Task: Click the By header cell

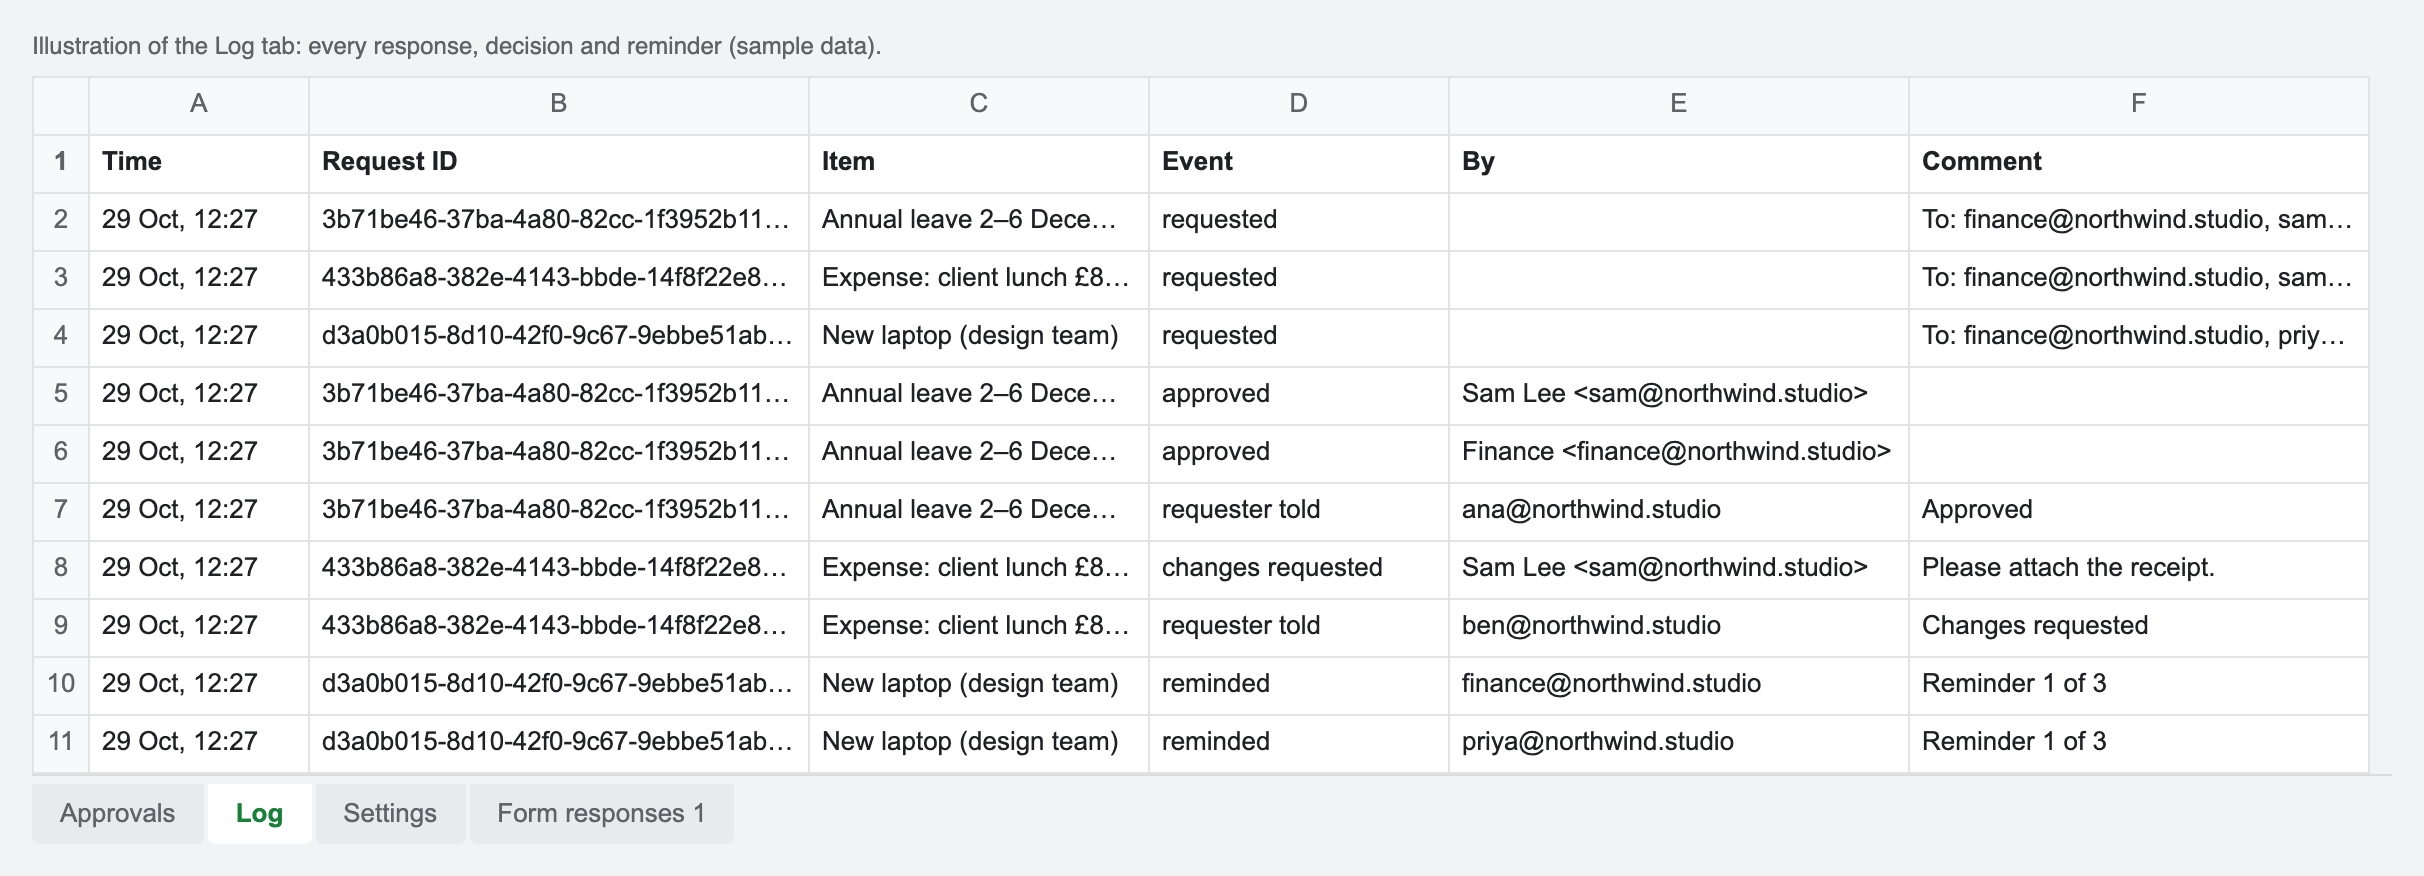Action: pos(1679,164)
